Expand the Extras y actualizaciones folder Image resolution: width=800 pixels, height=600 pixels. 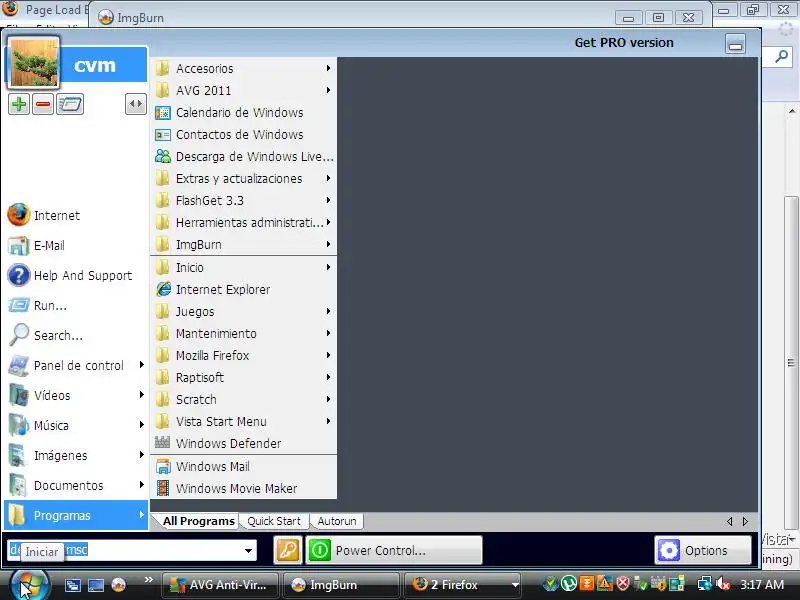(243, 179)
